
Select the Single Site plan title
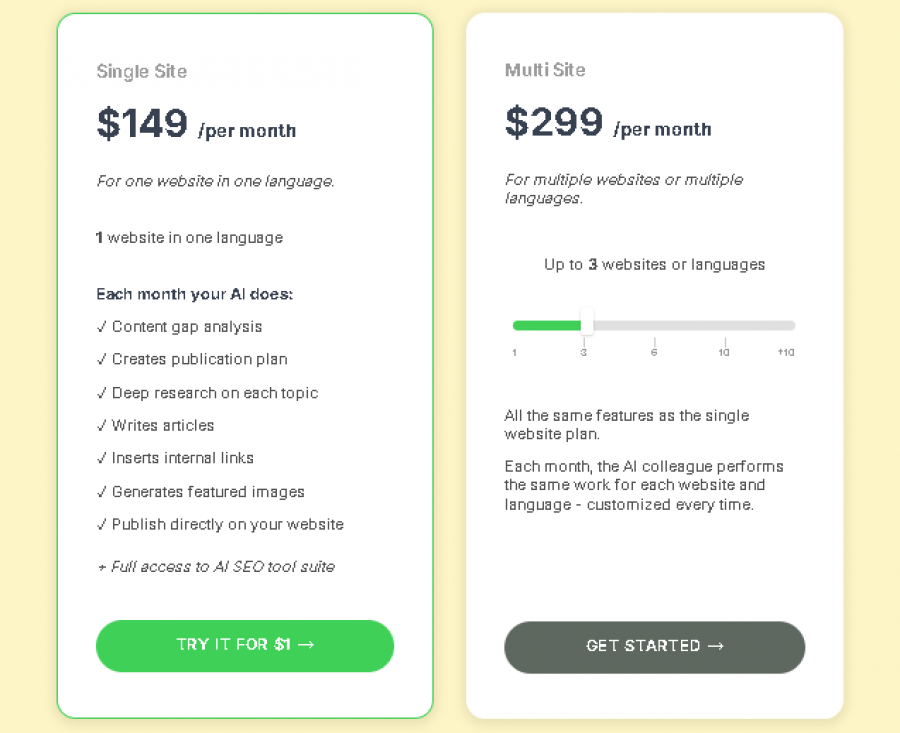point(140,71)
